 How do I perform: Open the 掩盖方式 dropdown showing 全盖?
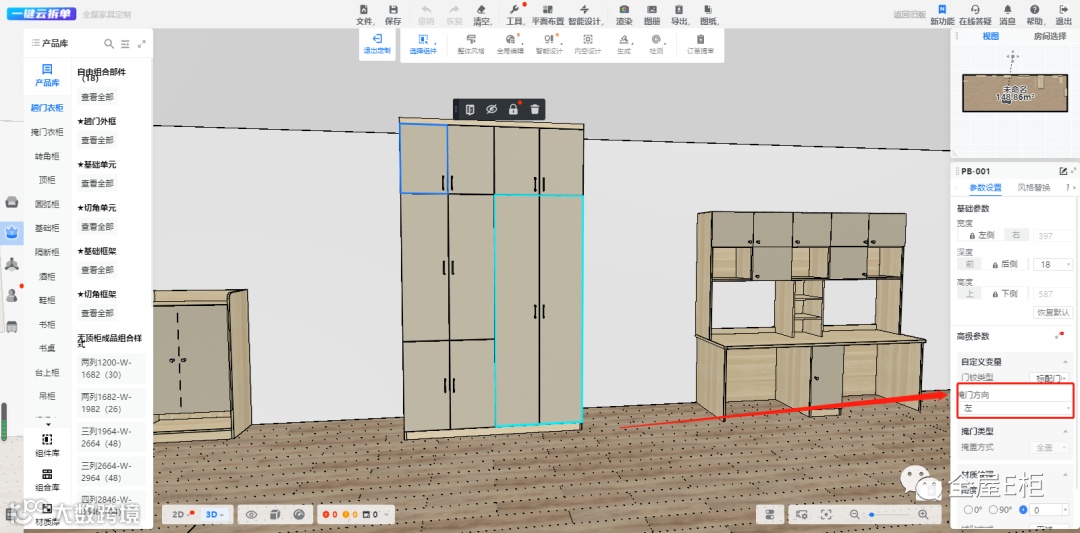point(1049,448)
